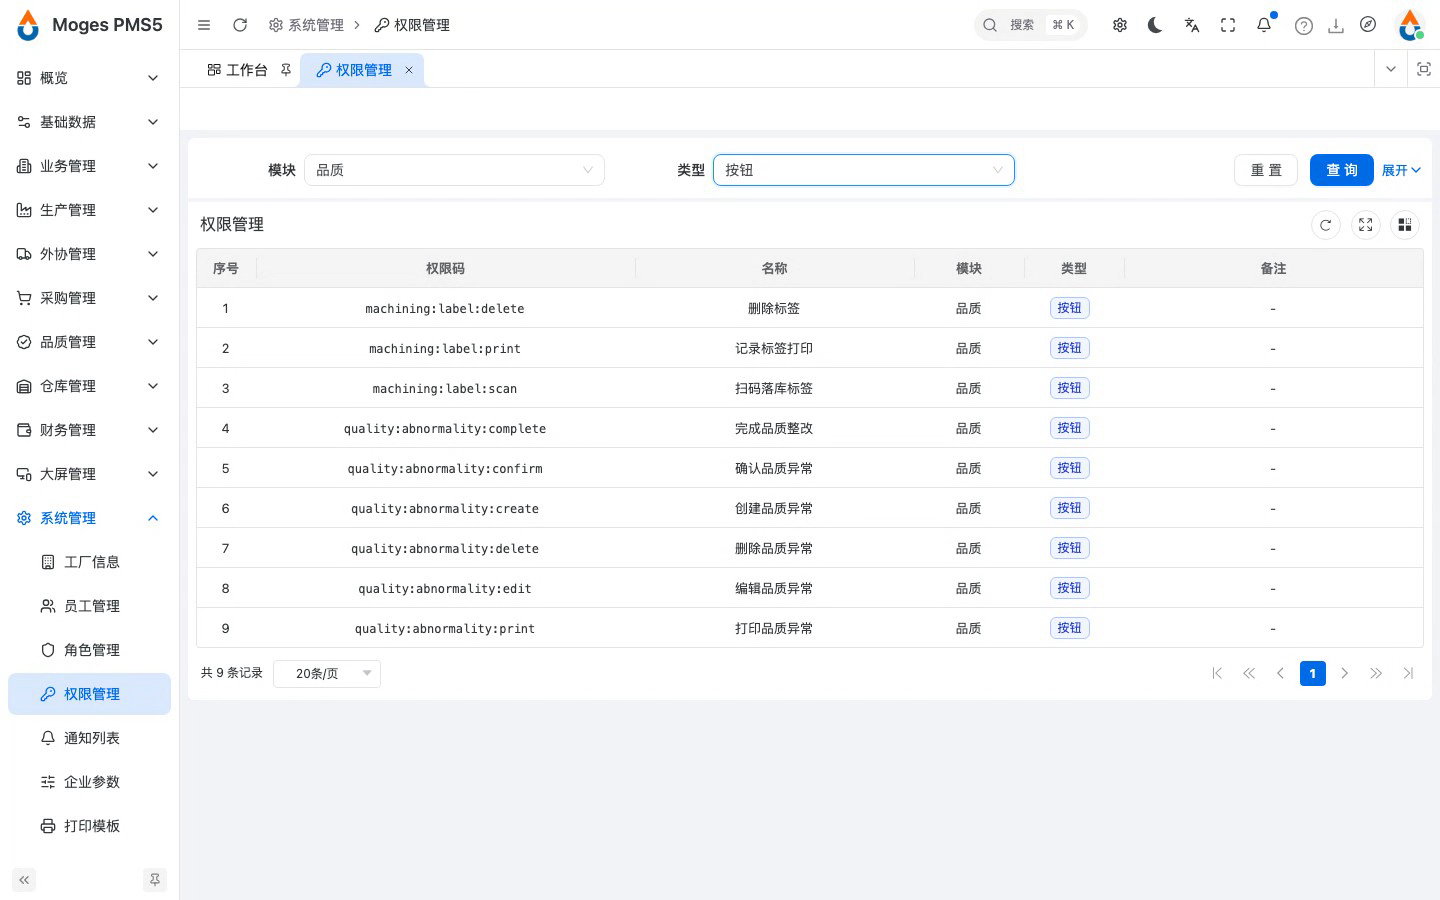
Task: Collapse the sidebar with double-chevron icon
Action: (24, 880)
